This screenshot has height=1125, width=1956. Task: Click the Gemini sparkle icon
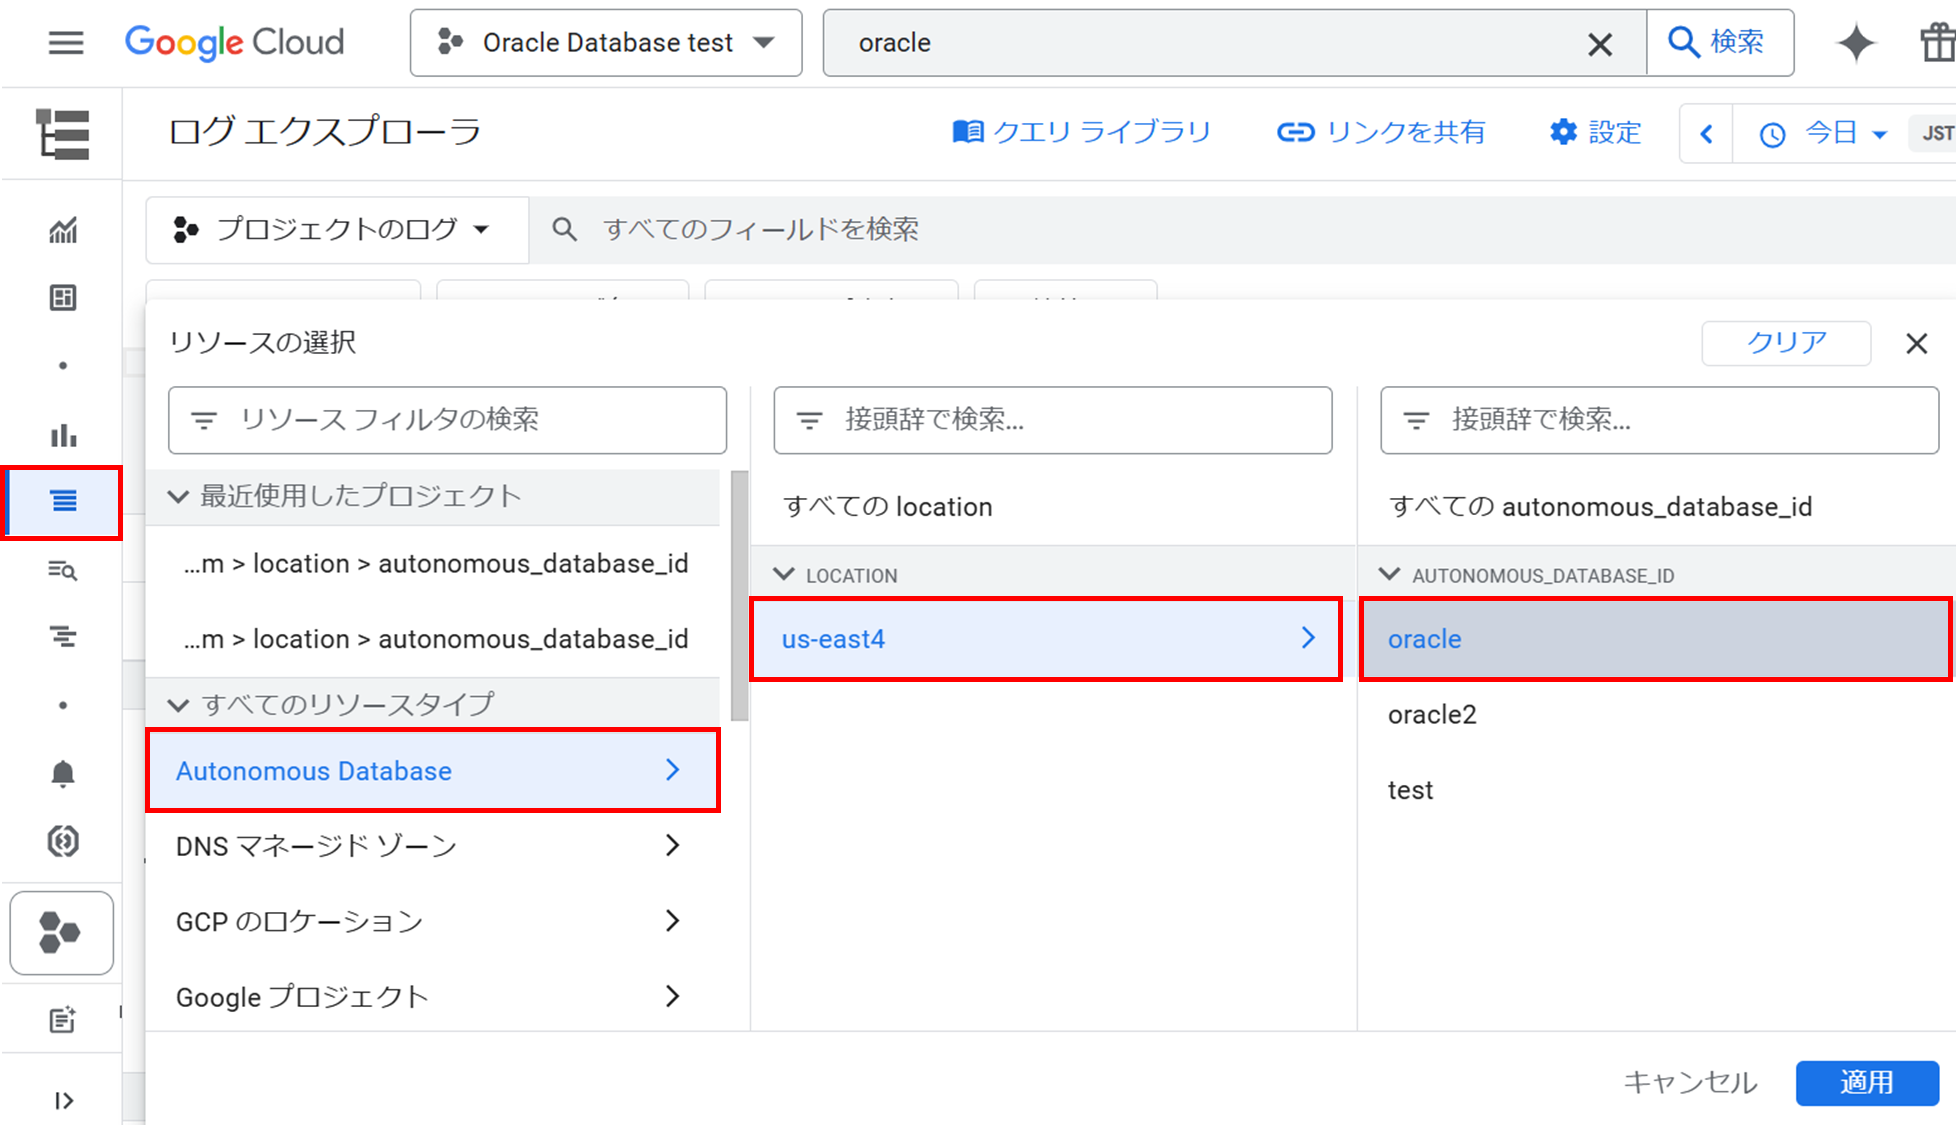pos(1856,43)
